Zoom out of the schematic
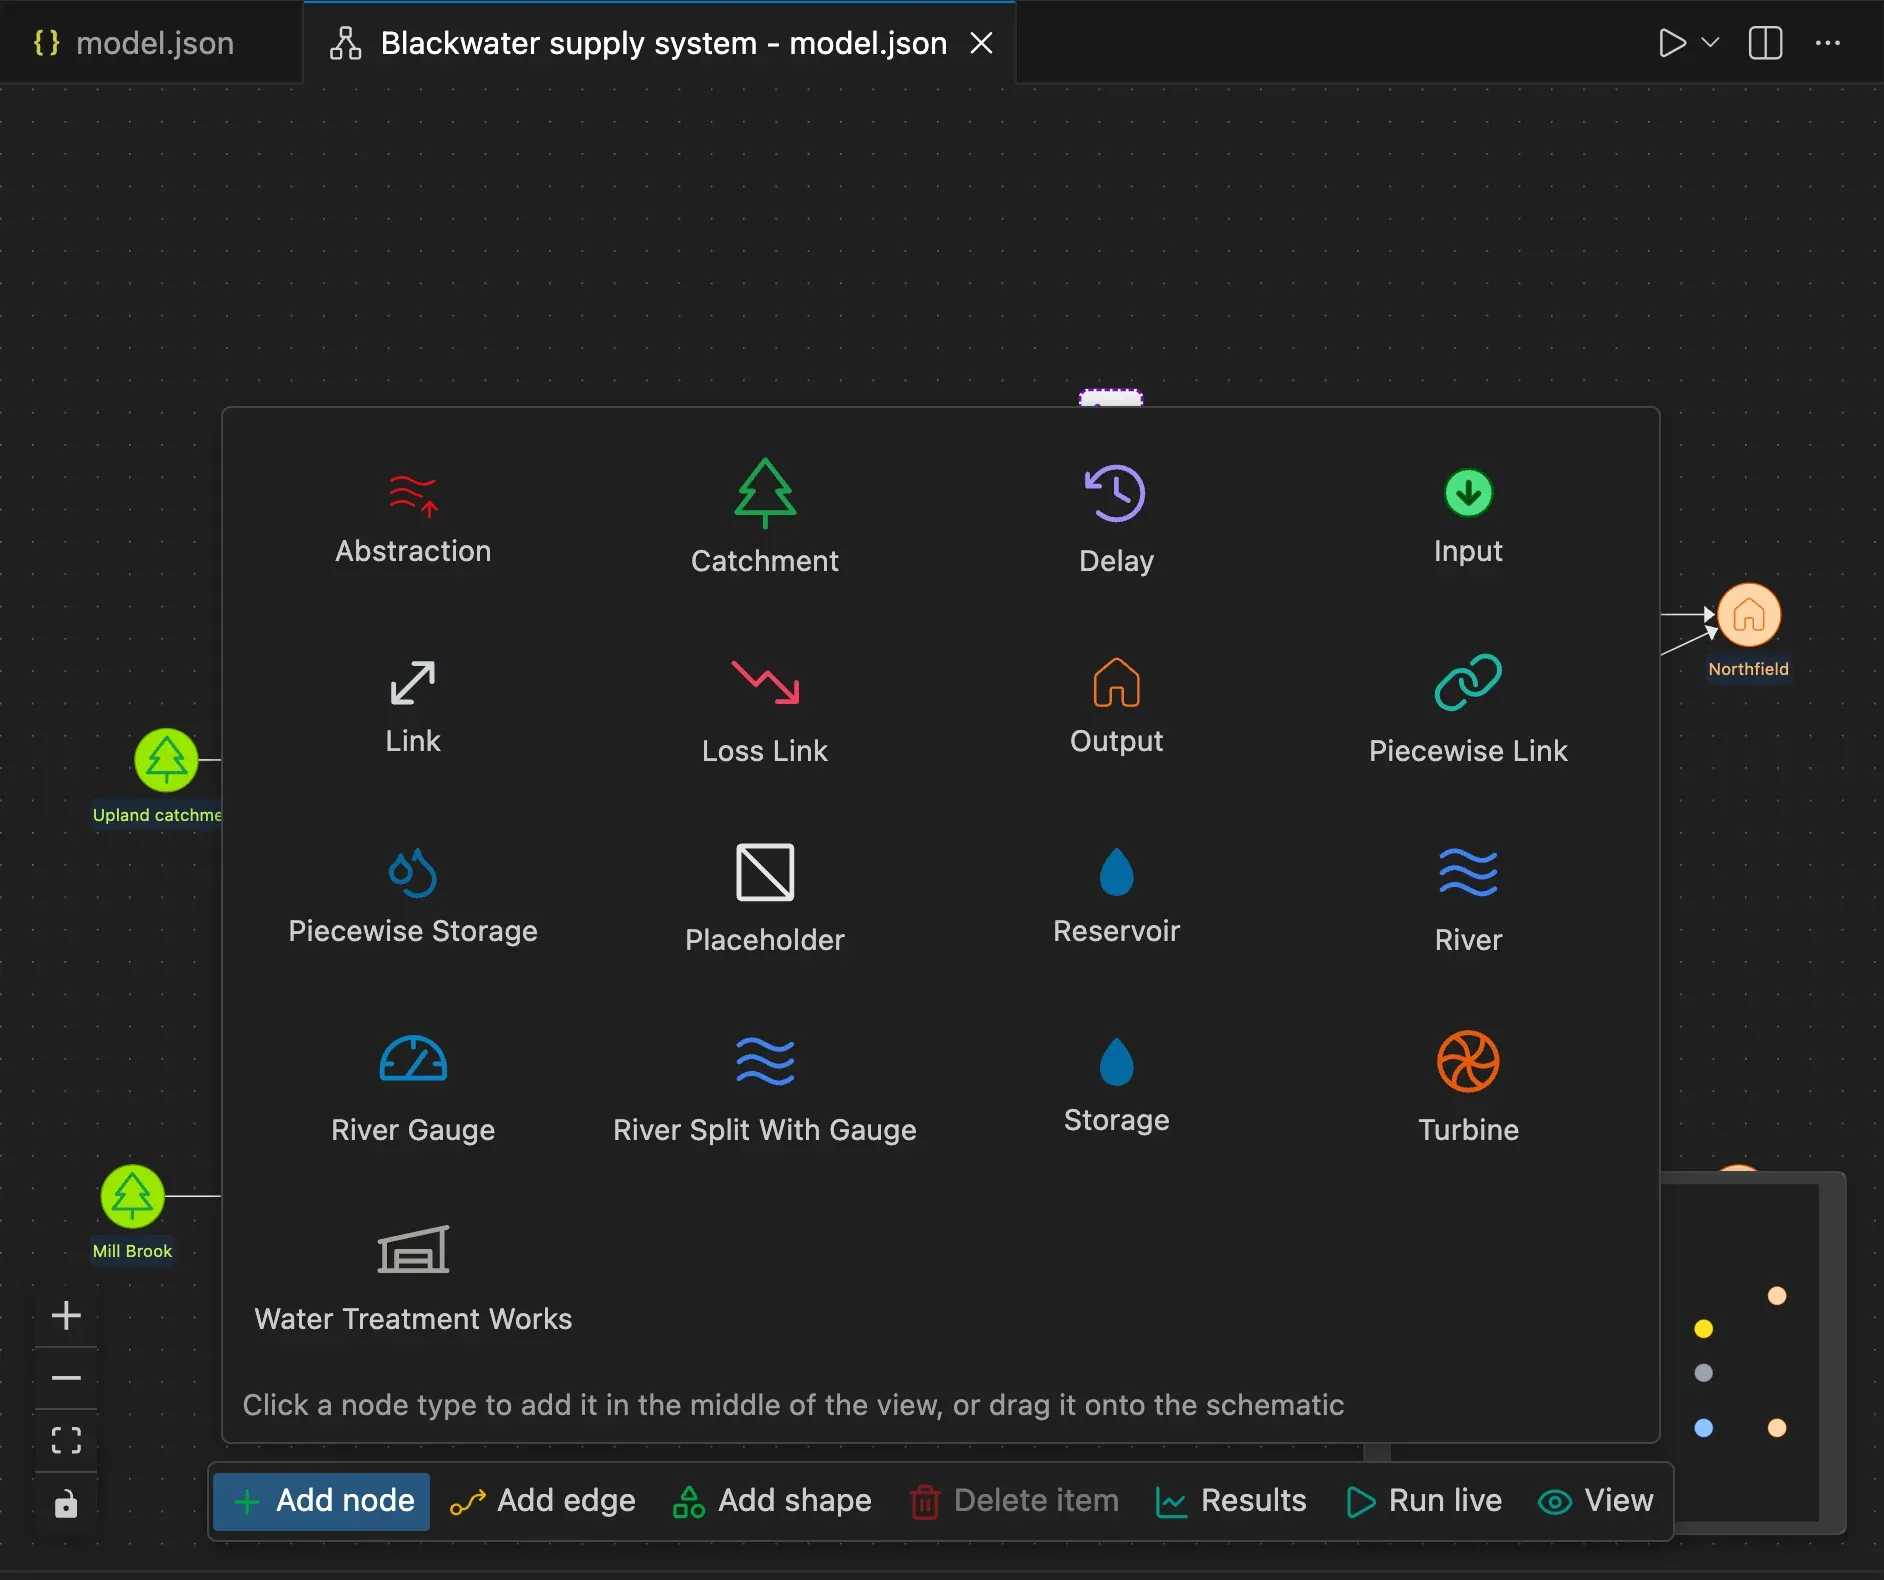1884x1580 pixels. click(x=66, y=1378)
